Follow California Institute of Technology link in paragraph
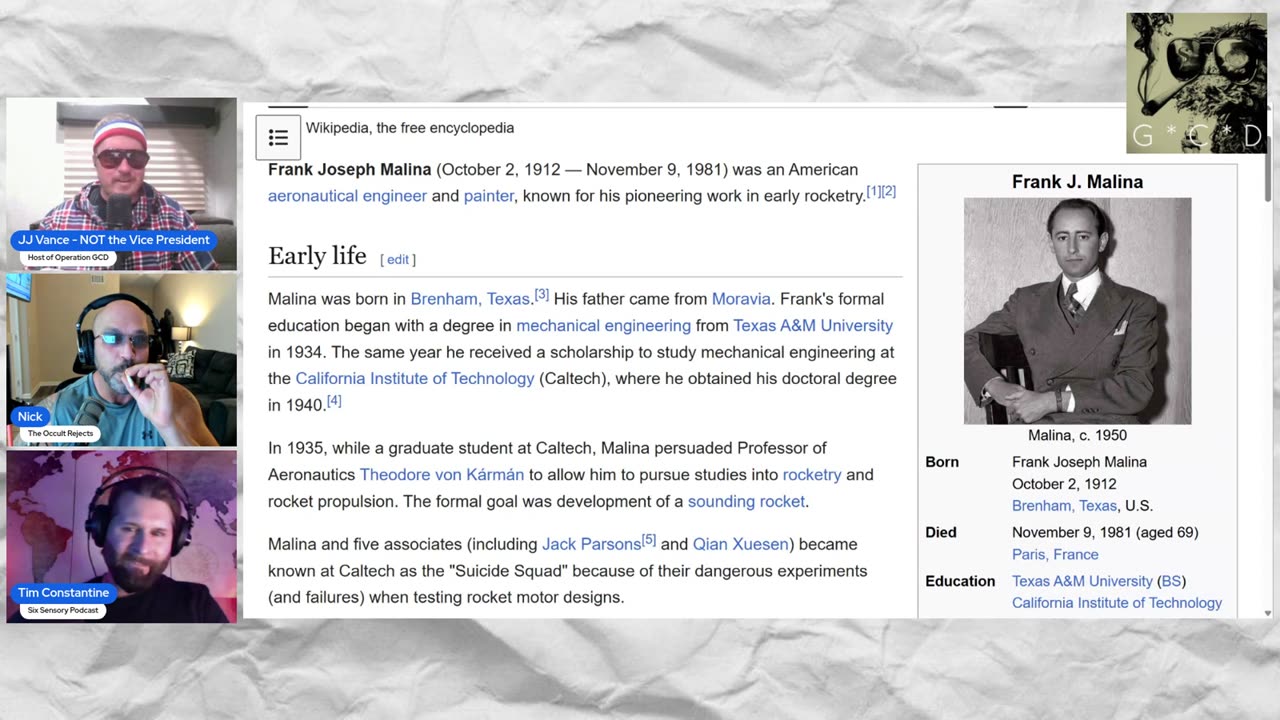Image resolution: width=1280 pixels, height=720 pixels. [x=415, y=379]
